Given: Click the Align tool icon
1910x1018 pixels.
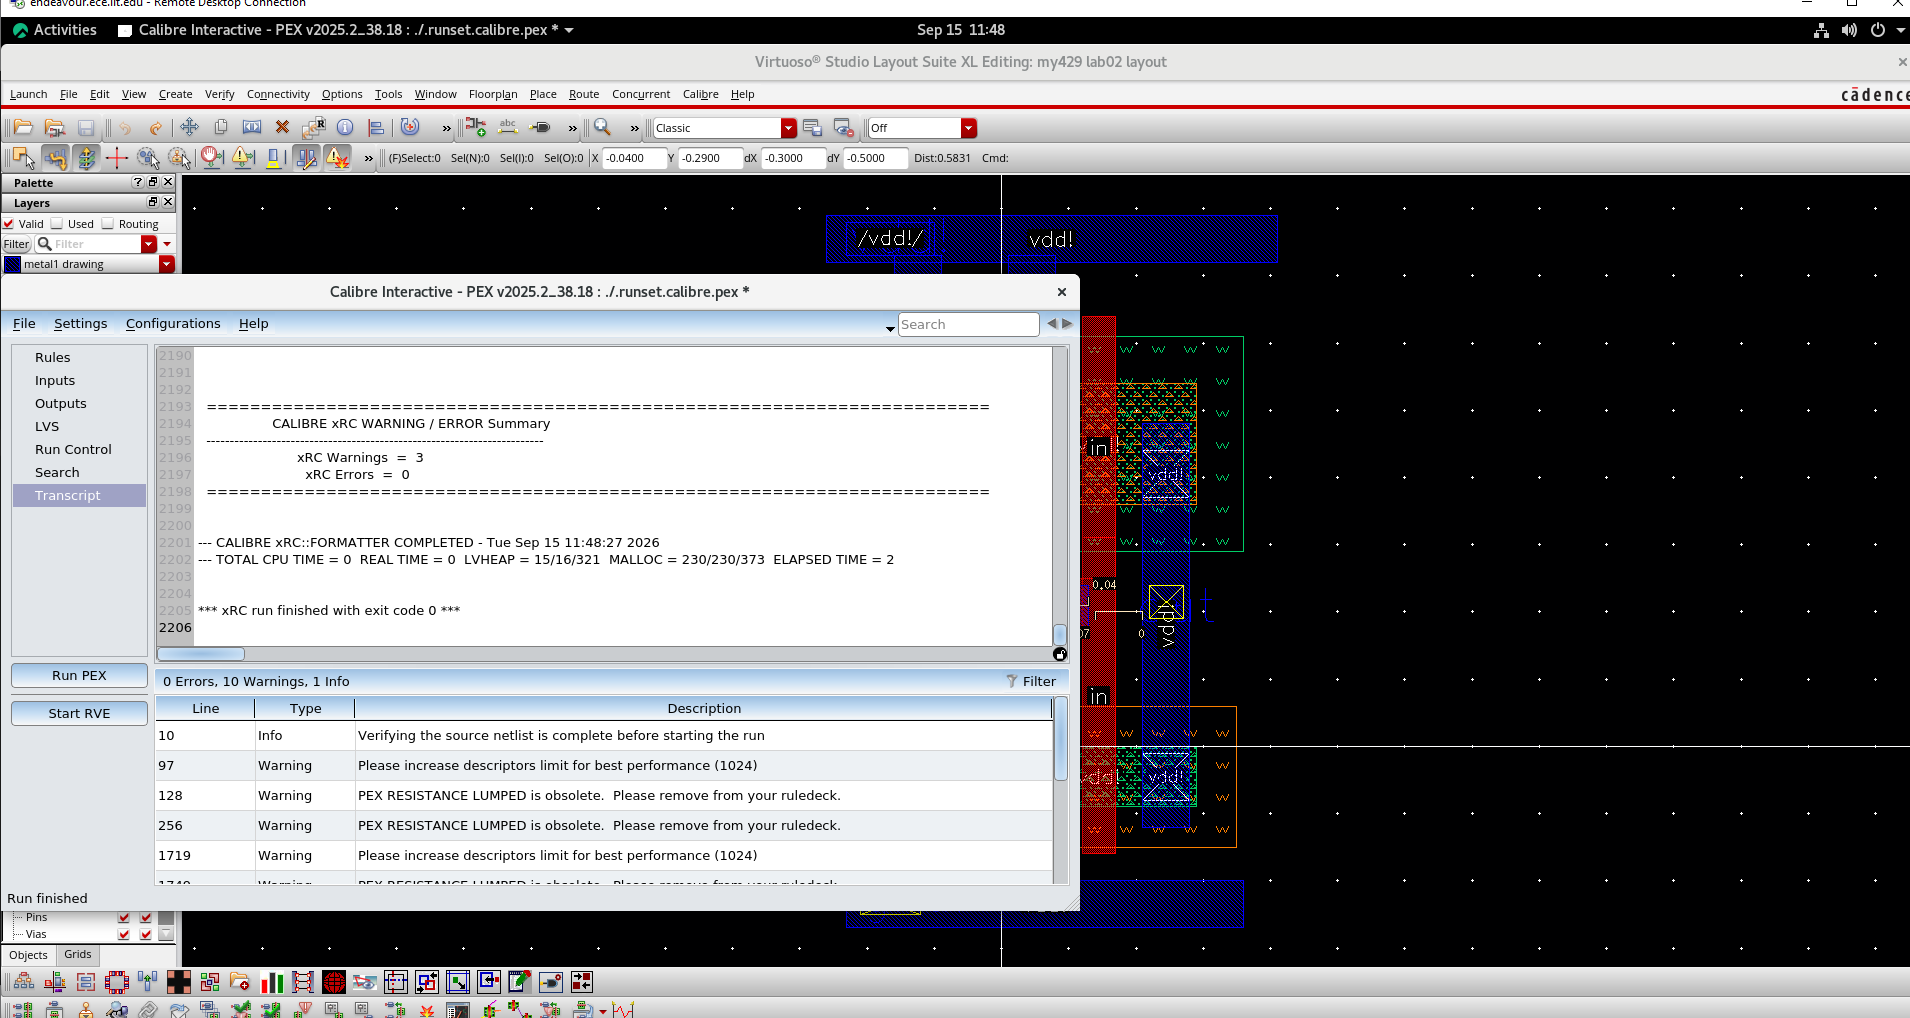Looking at the screenshot, I should click(376, 127).
